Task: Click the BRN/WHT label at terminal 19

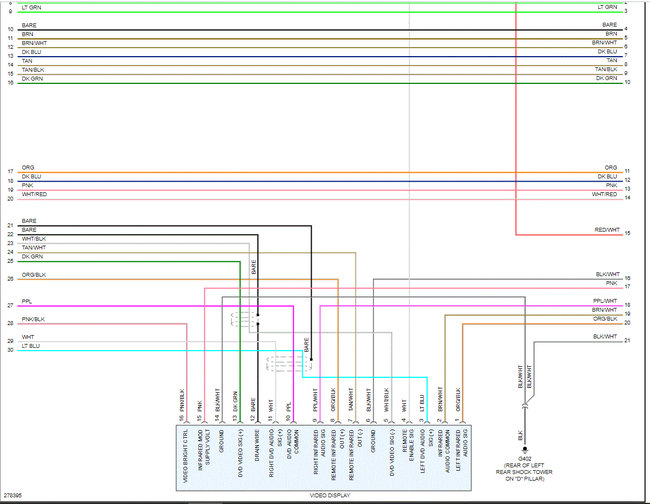Action: [x=604, y=310]
